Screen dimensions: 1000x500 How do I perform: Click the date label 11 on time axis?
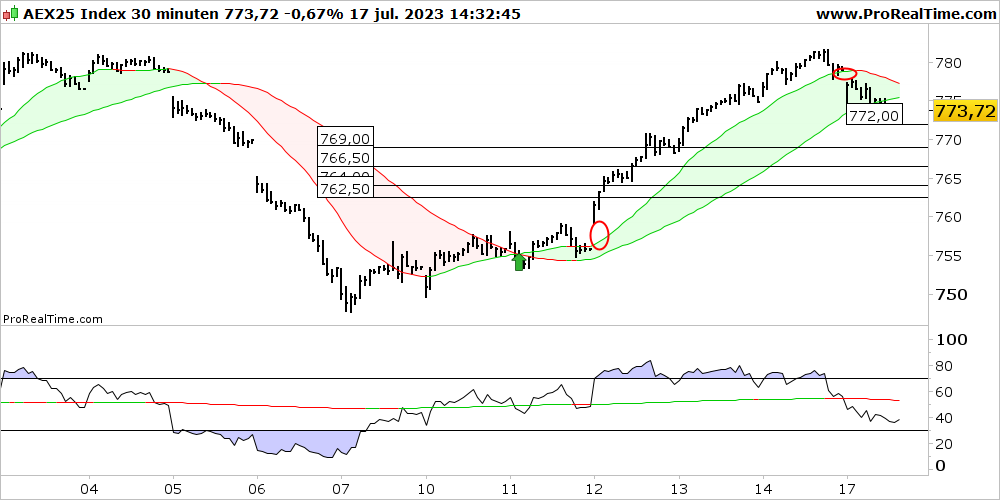(510, 488)
